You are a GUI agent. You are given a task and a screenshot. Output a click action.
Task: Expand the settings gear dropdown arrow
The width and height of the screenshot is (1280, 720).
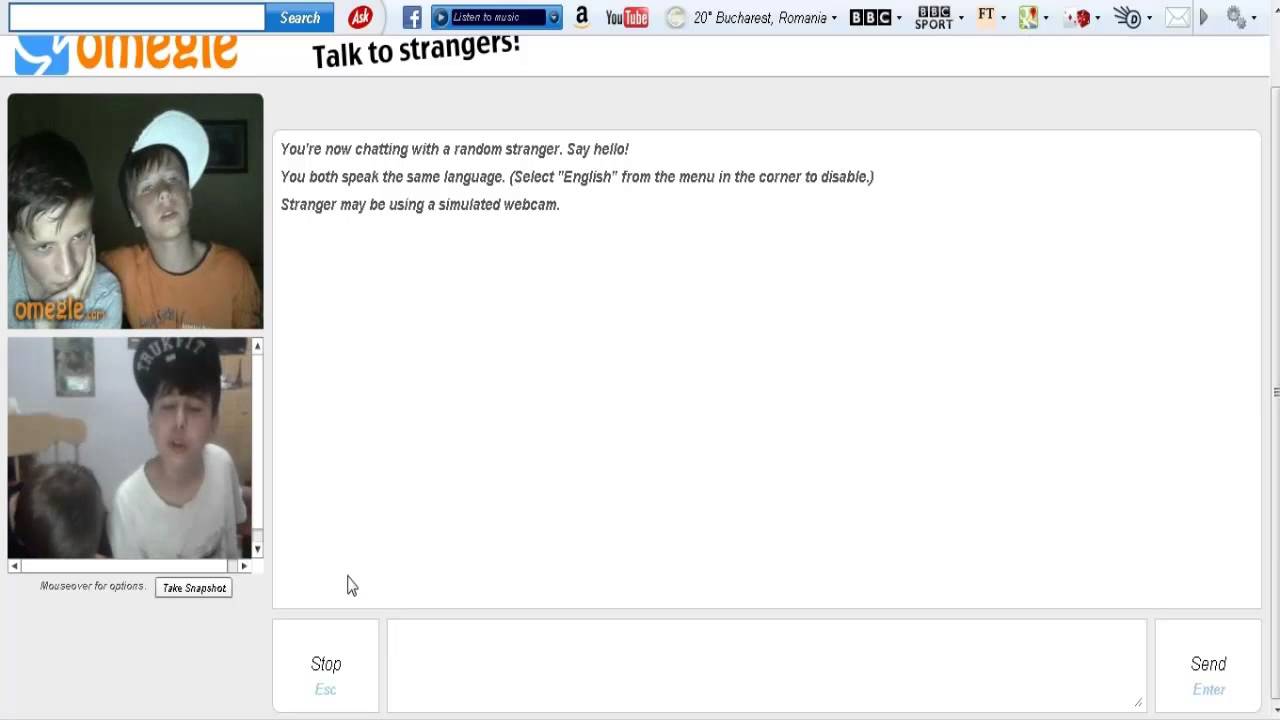1254,18
